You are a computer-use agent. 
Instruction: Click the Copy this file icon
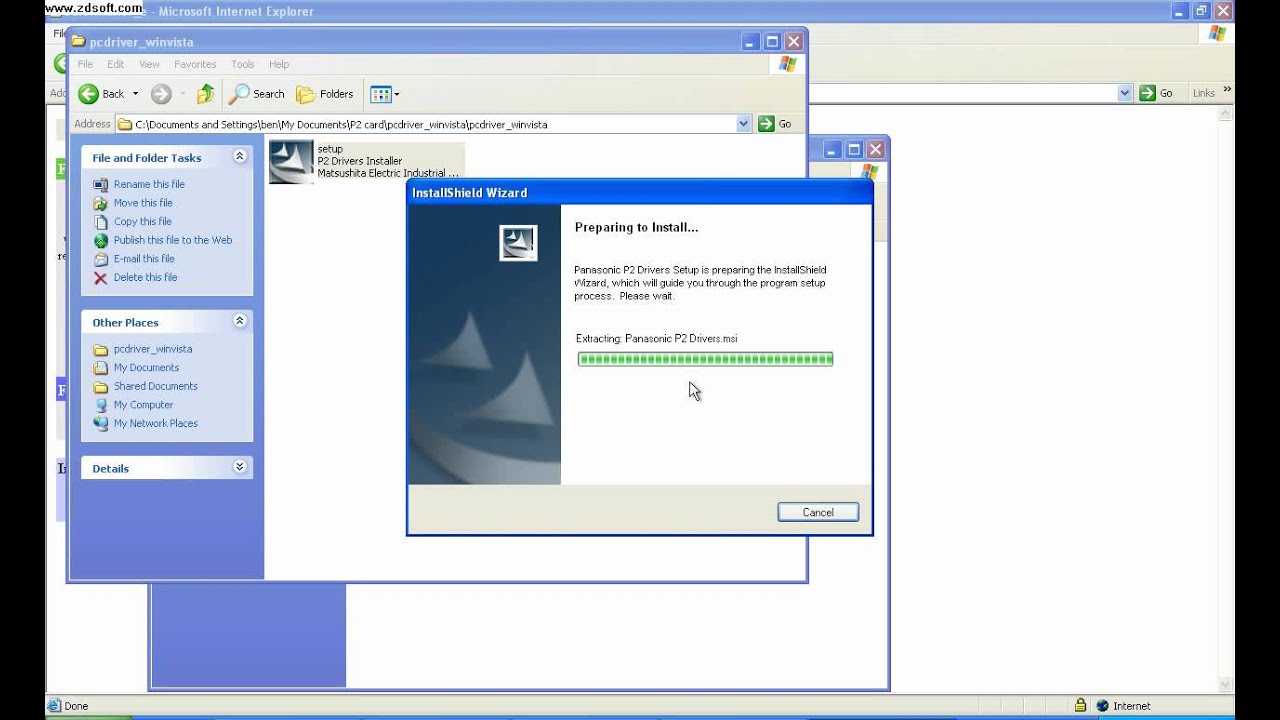click(100, 222)
